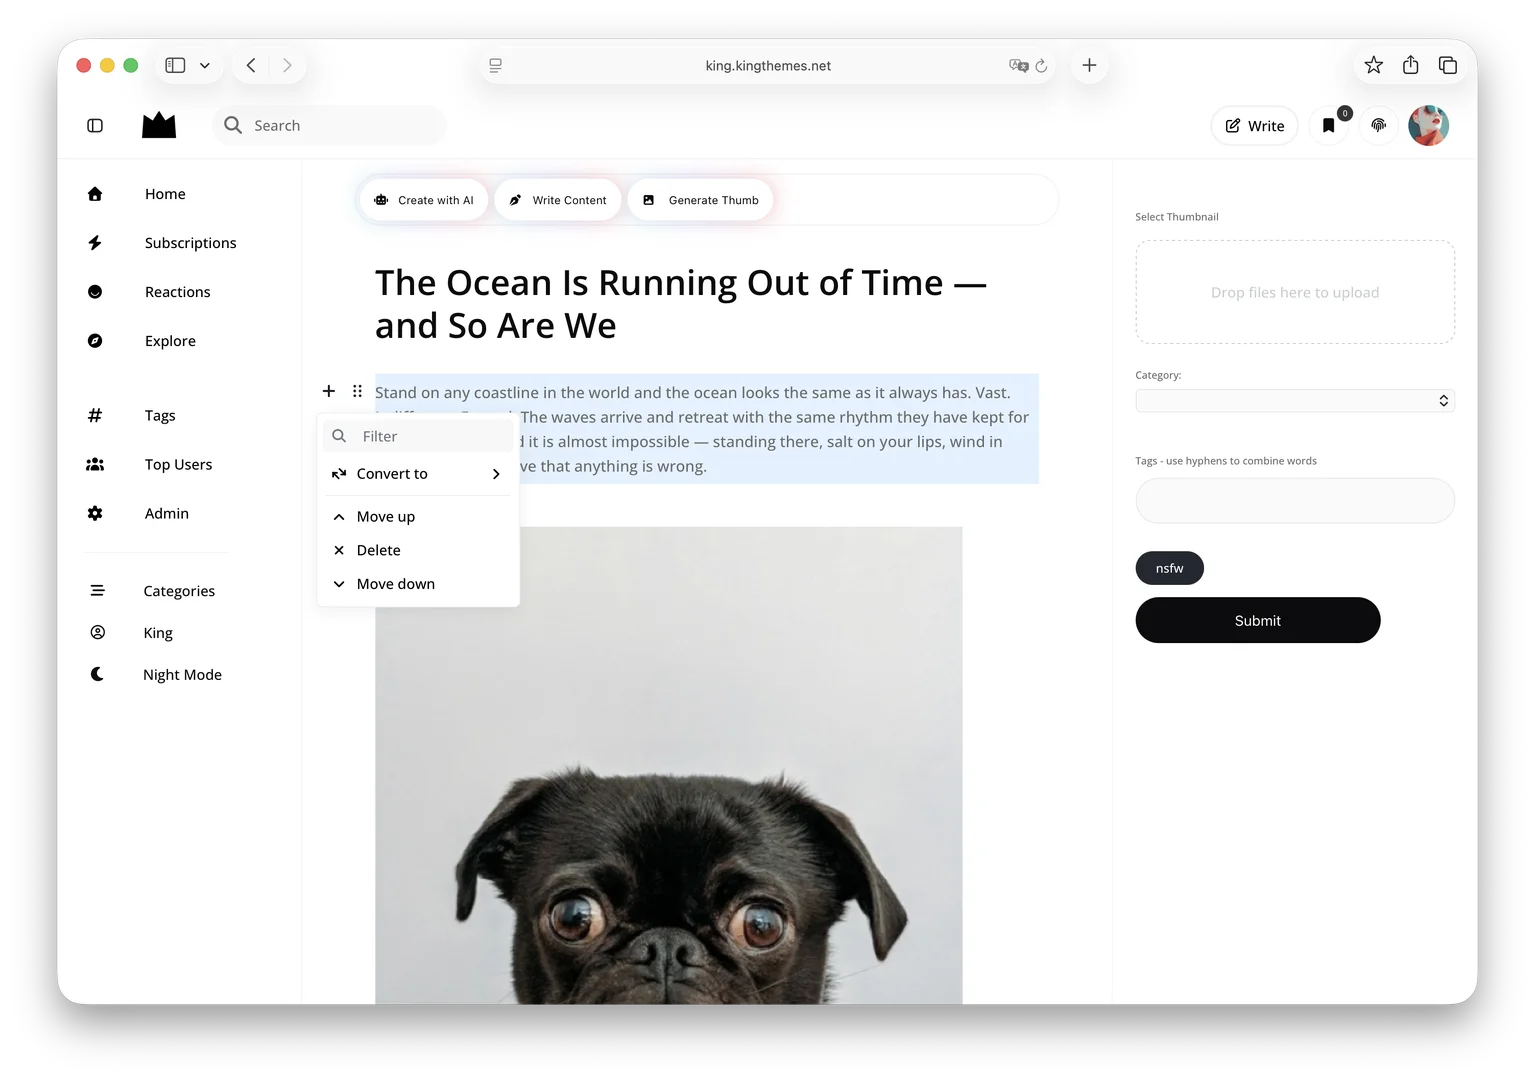Open bookmarks via the bookmark icon
The width and height of the screenshot is (1535, 1080).
coord(1328,126)
